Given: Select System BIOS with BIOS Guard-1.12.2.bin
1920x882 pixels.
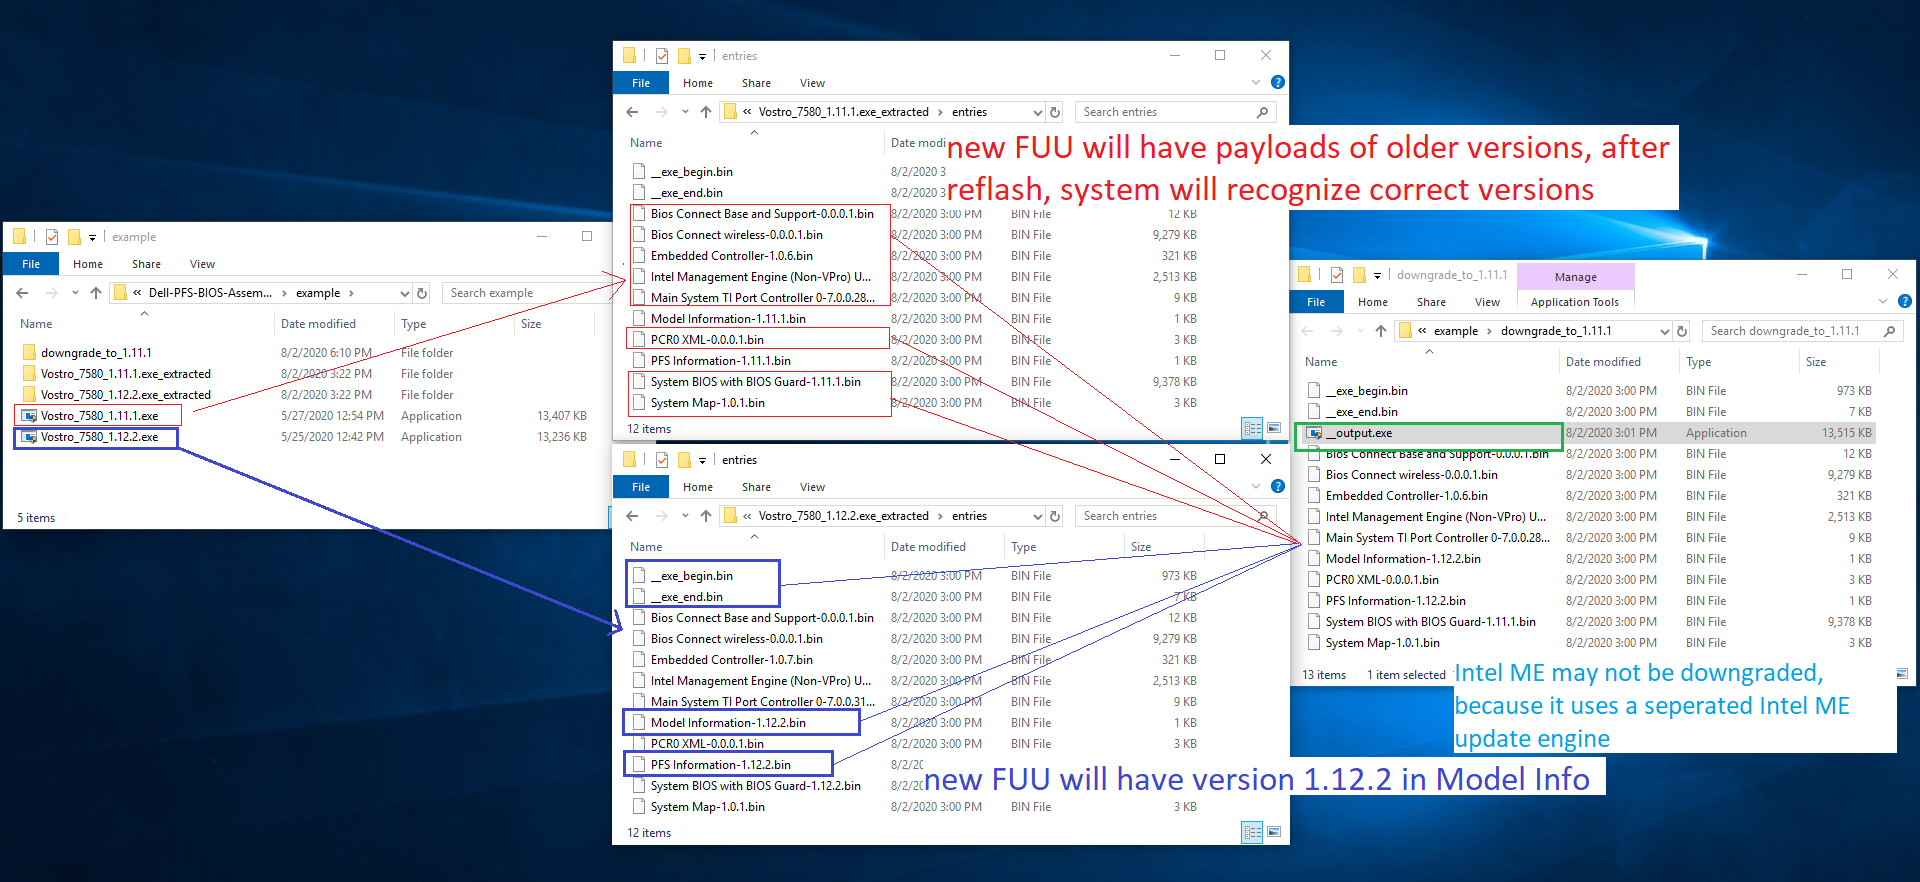Looking at the screenshot, I should 755,786.
